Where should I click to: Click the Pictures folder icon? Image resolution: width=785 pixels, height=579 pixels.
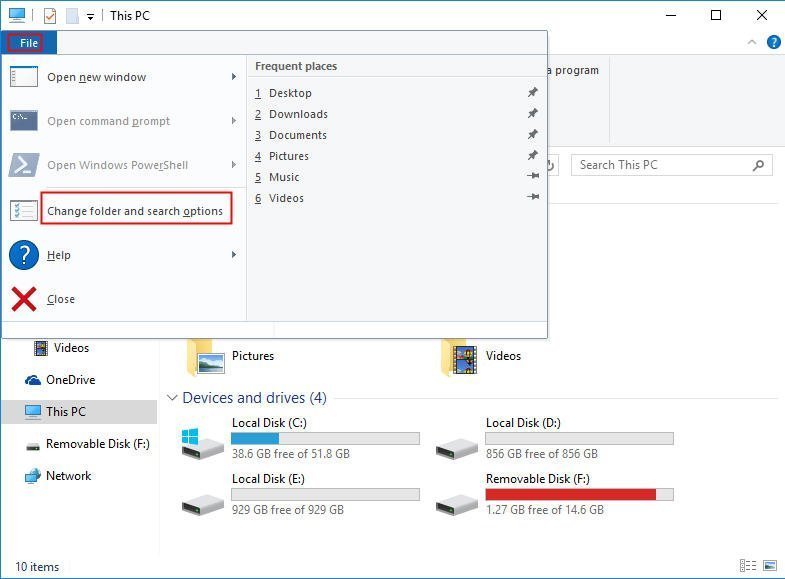205,356
